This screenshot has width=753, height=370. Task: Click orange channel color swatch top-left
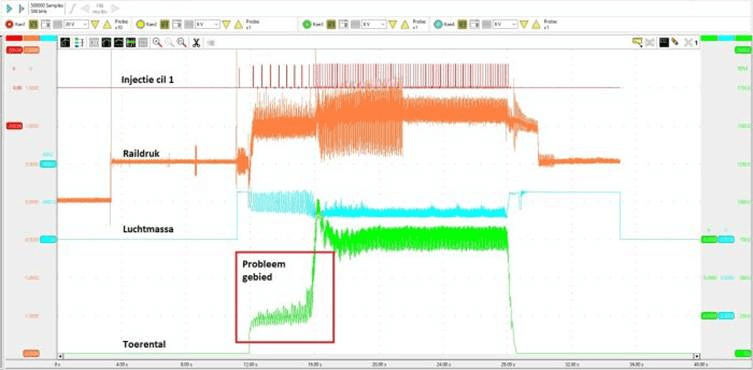tap(32, 38)
